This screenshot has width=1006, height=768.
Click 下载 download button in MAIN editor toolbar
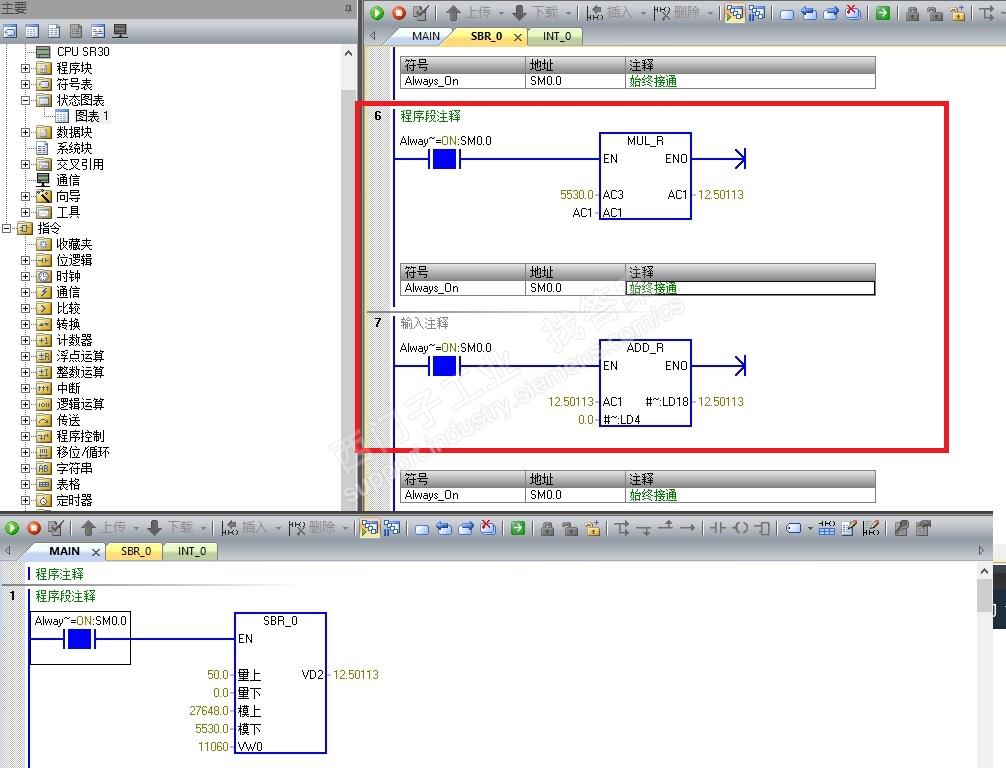pos(171,528)
